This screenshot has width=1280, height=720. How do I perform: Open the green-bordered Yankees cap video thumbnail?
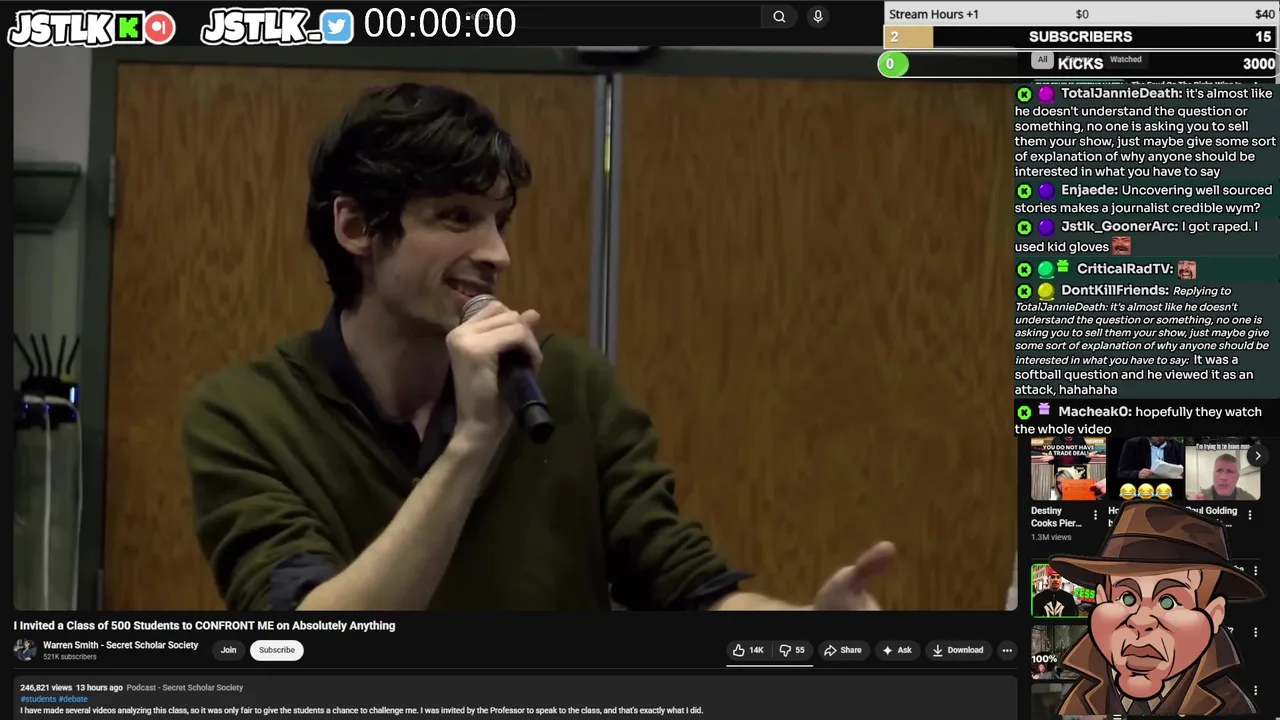point(1063,590)
